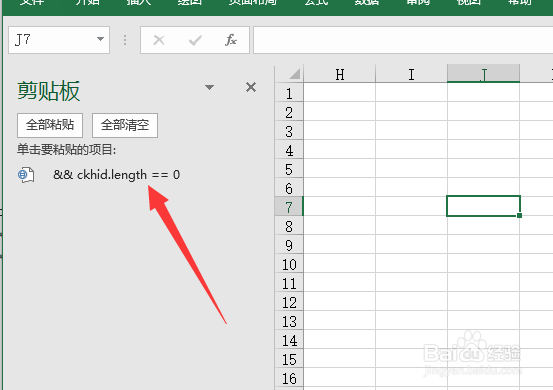Click the Name Box showing J7

pyautogui.click(x=59, y=40)
